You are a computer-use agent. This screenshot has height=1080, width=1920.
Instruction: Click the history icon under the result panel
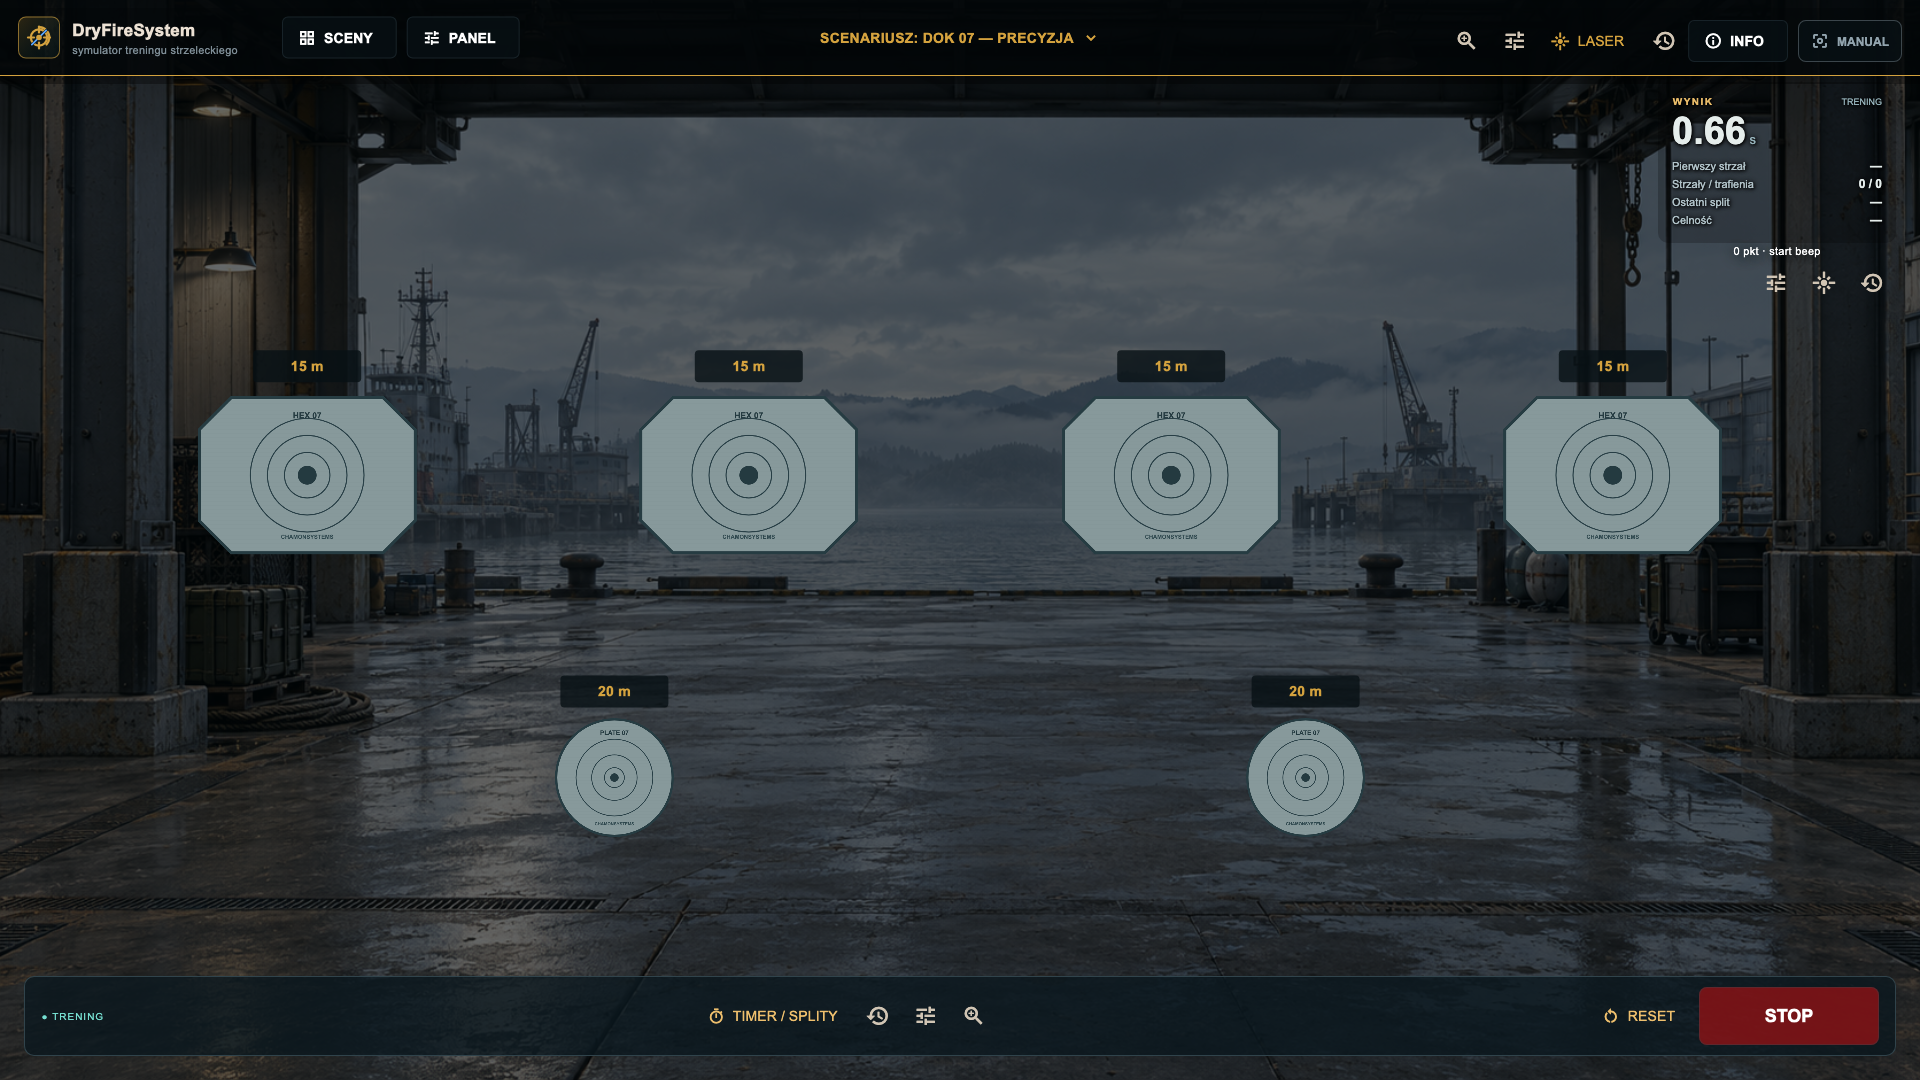pos(1872,283)
